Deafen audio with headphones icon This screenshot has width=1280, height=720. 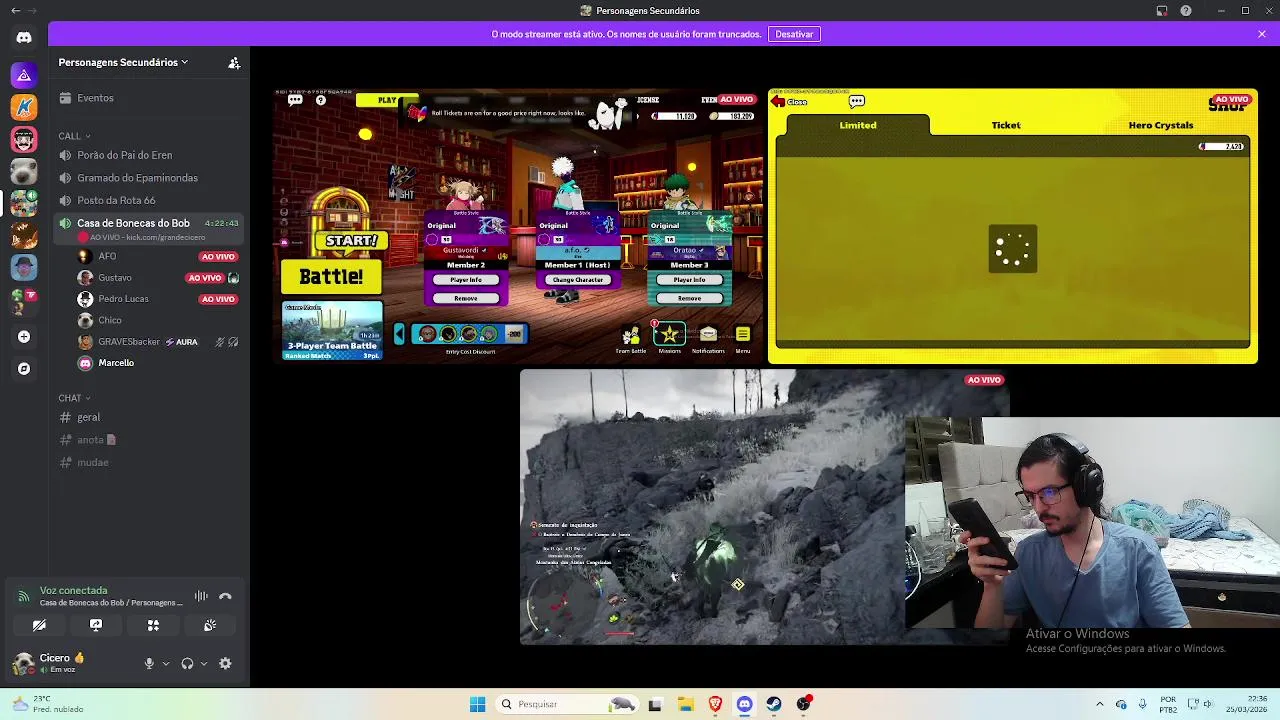point(187,663)
